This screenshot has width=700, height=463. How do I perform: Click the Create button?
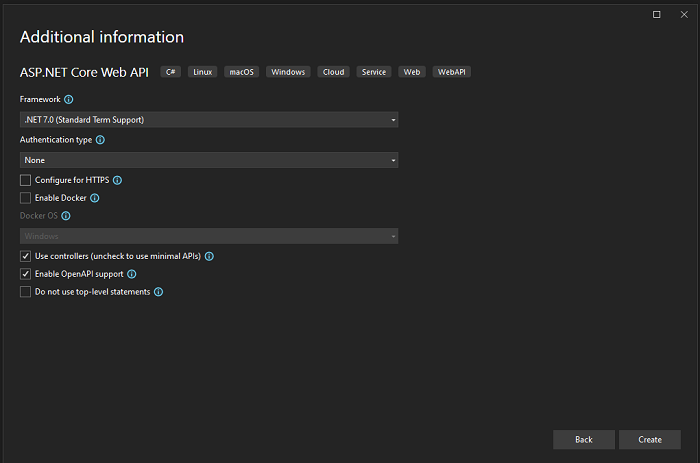click(650, 440)
